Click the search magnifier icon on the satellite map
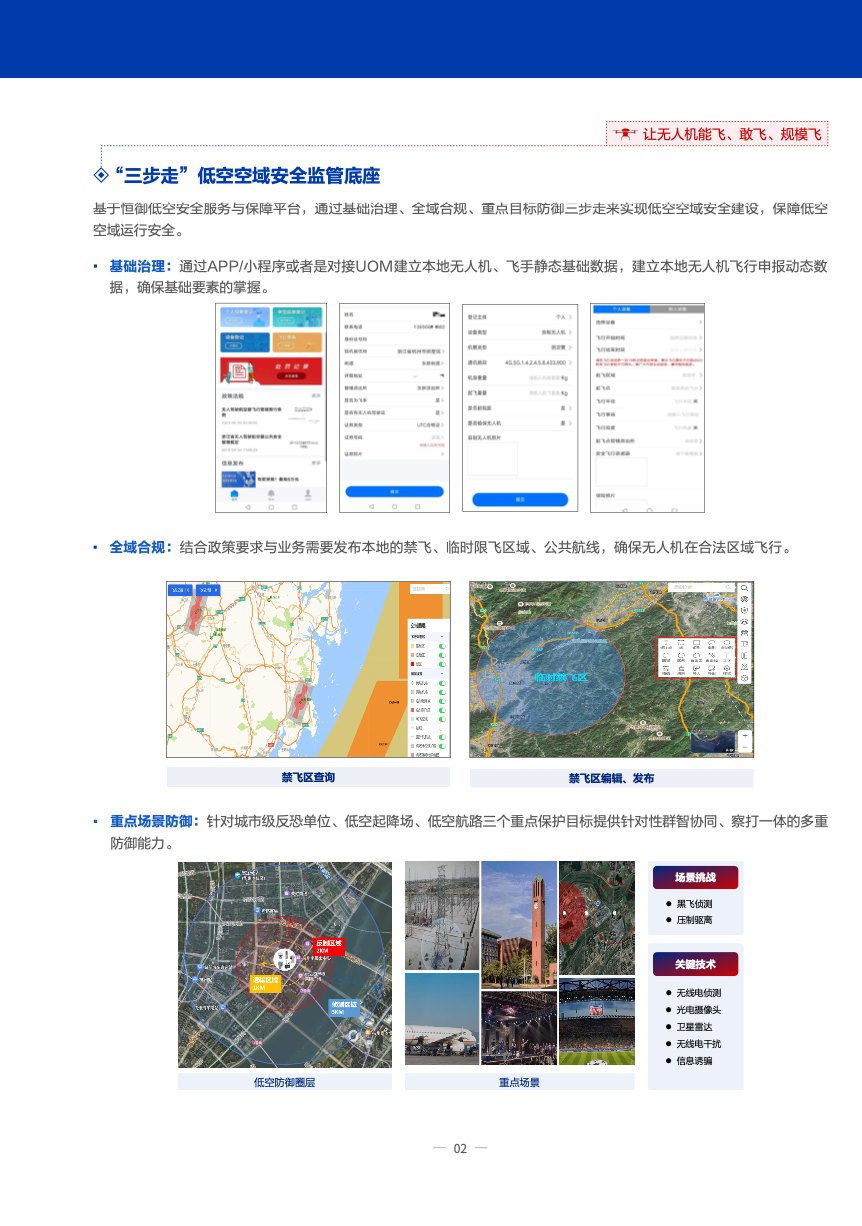Image resolution: width=862 pixels, height=1226 pixels. coord(744,589)
